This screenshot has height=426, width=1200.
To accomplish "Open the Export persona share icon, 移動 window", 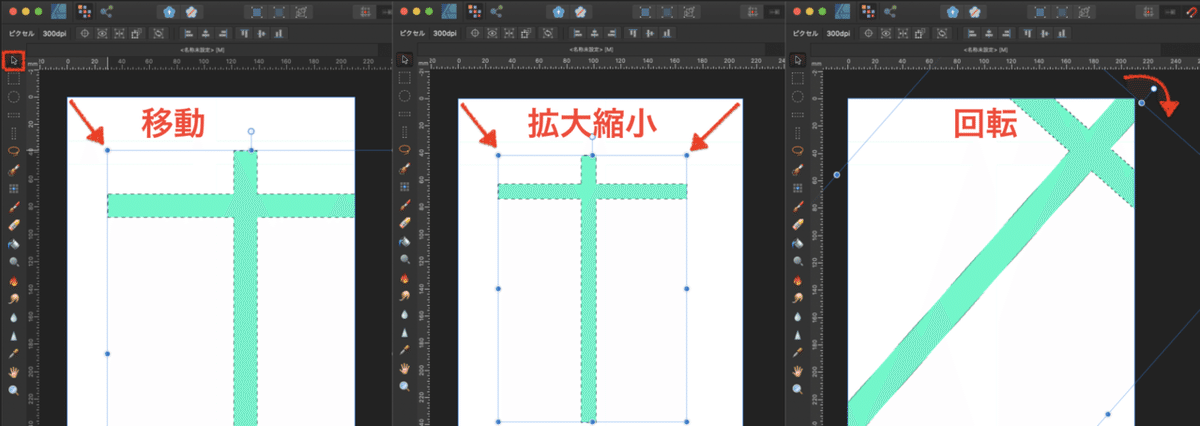I will coord(106,12).
